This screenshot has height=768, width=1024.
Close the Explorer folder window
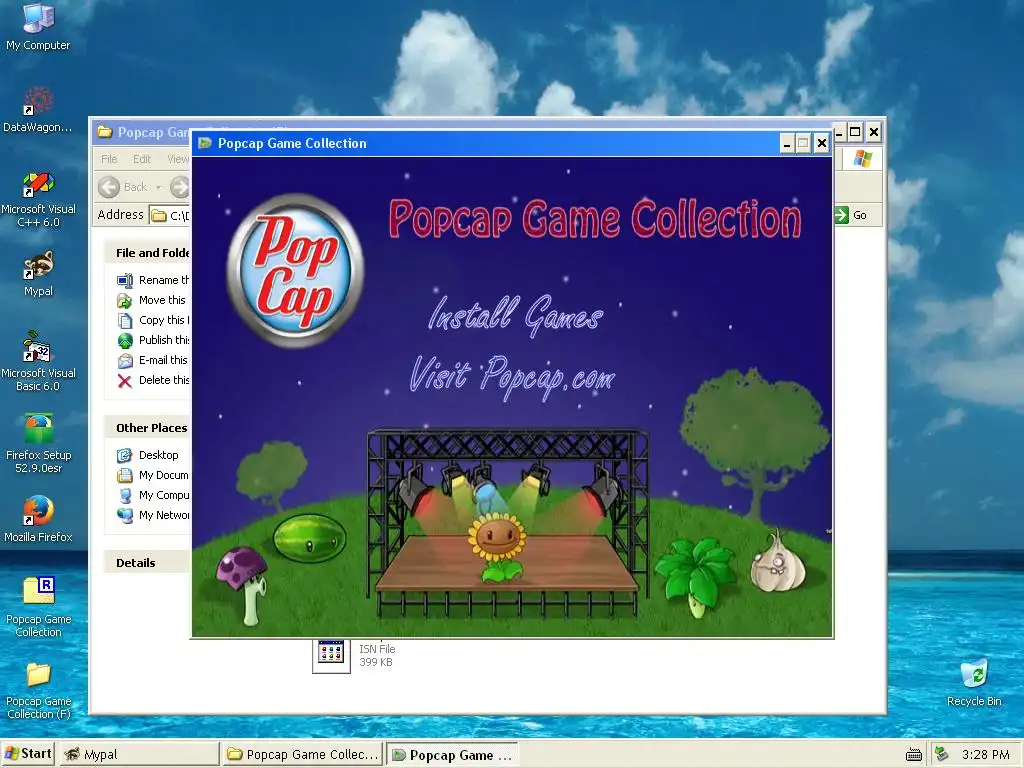(874, 133)
